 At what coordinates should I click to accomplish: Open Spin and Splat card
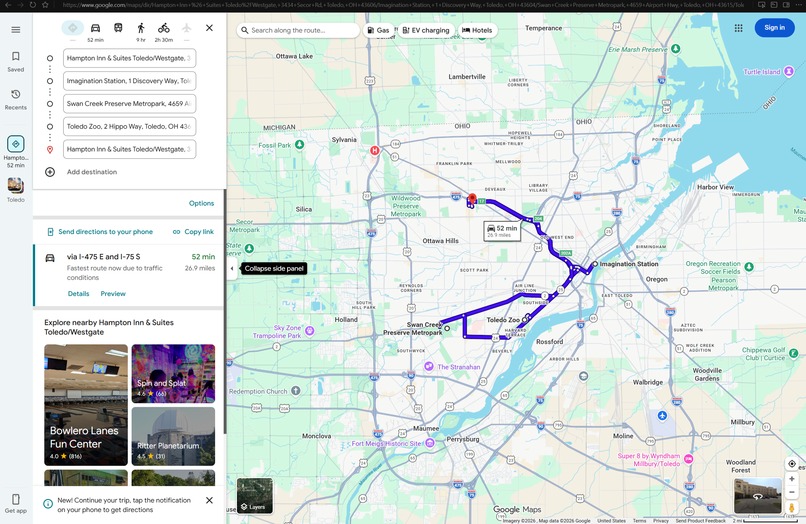click(173, 373)
